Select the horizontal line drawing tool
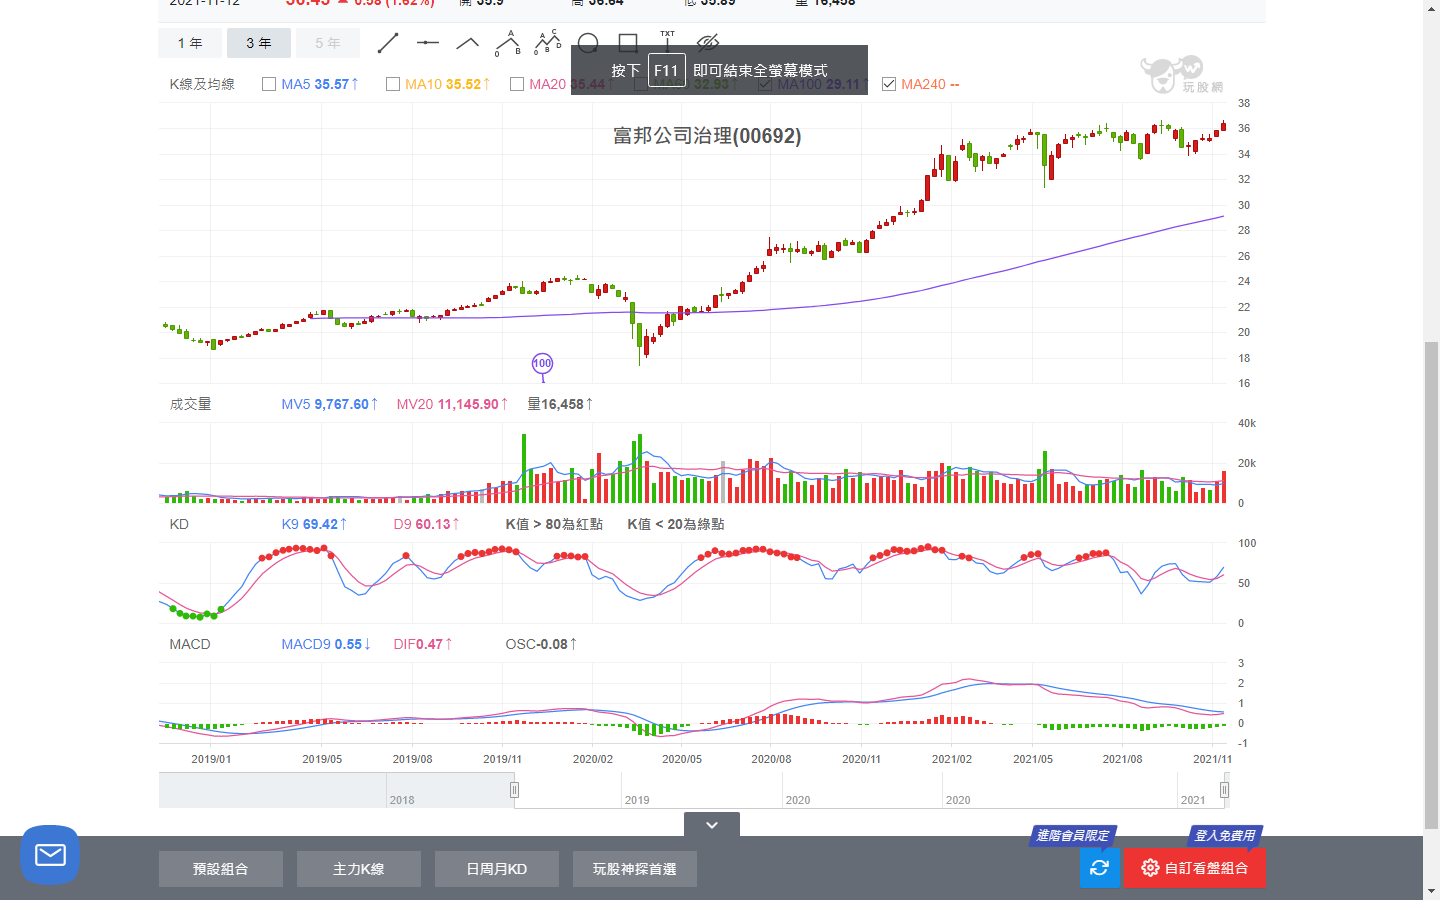Image resolution: width=1440 pixels, height=900 pixels. 428,43
